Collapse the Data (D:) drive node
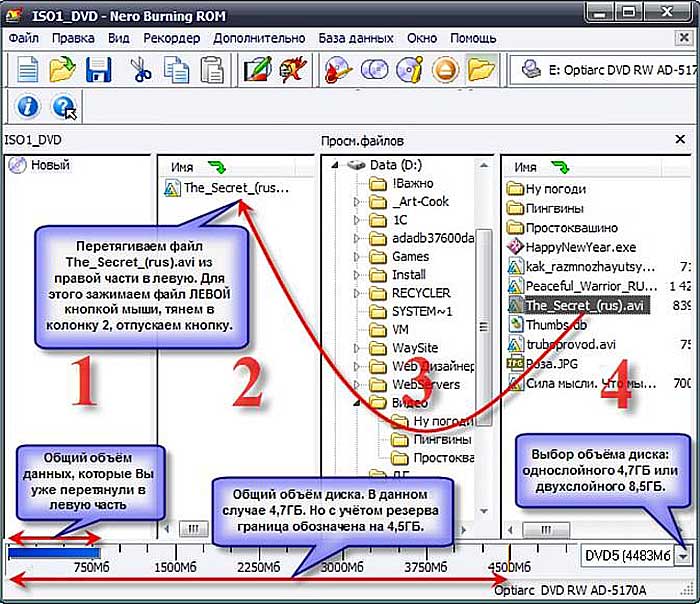The image size is (700, 604). click(x=334, y=165)
